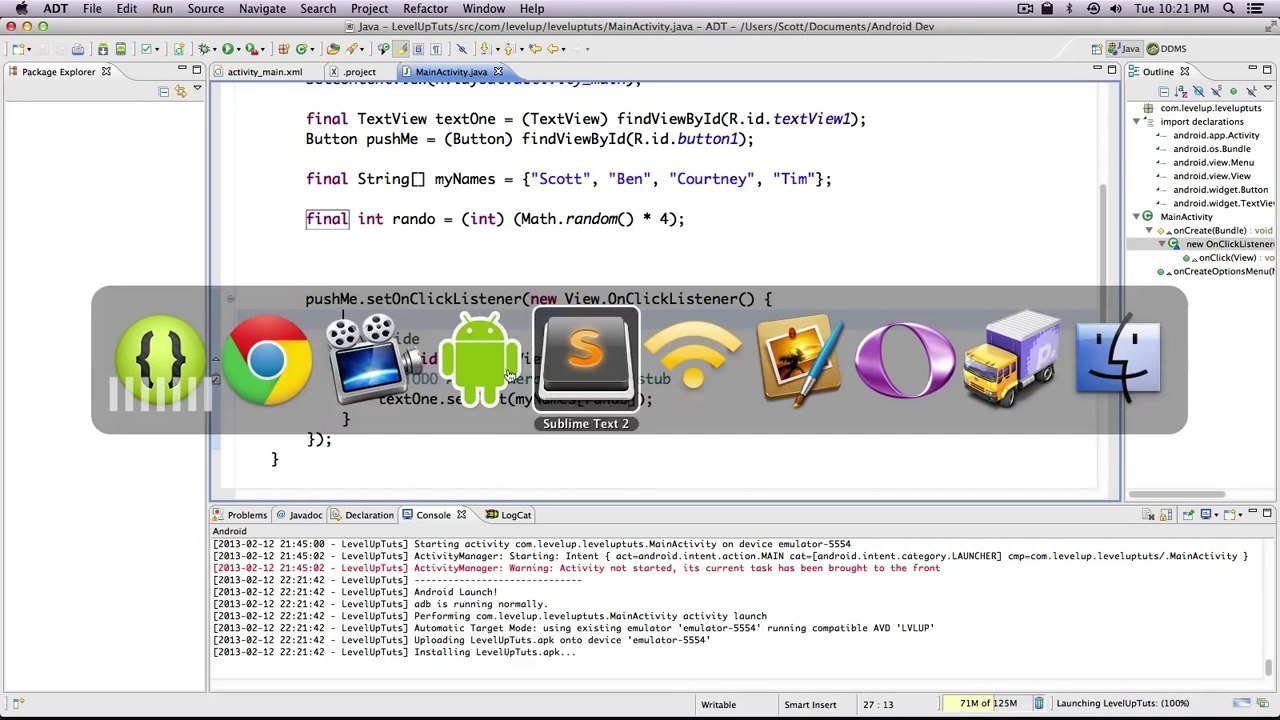Screen dimensions: 1280x720
Task: Toggle Scroll Lock in Console
Action: click(x=1166, y=514)
